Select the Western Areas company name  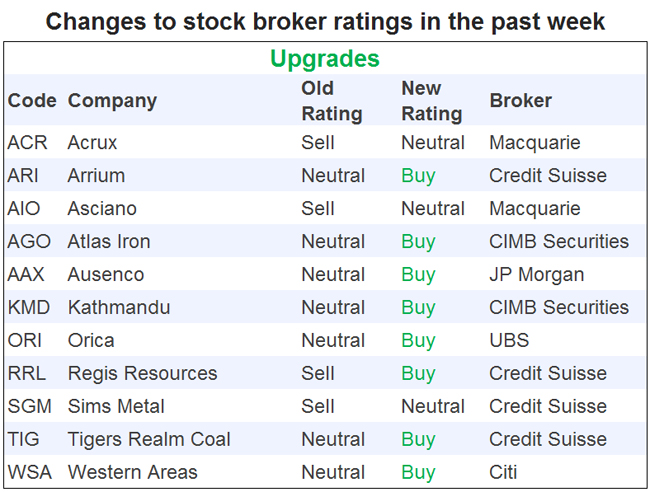133,473
